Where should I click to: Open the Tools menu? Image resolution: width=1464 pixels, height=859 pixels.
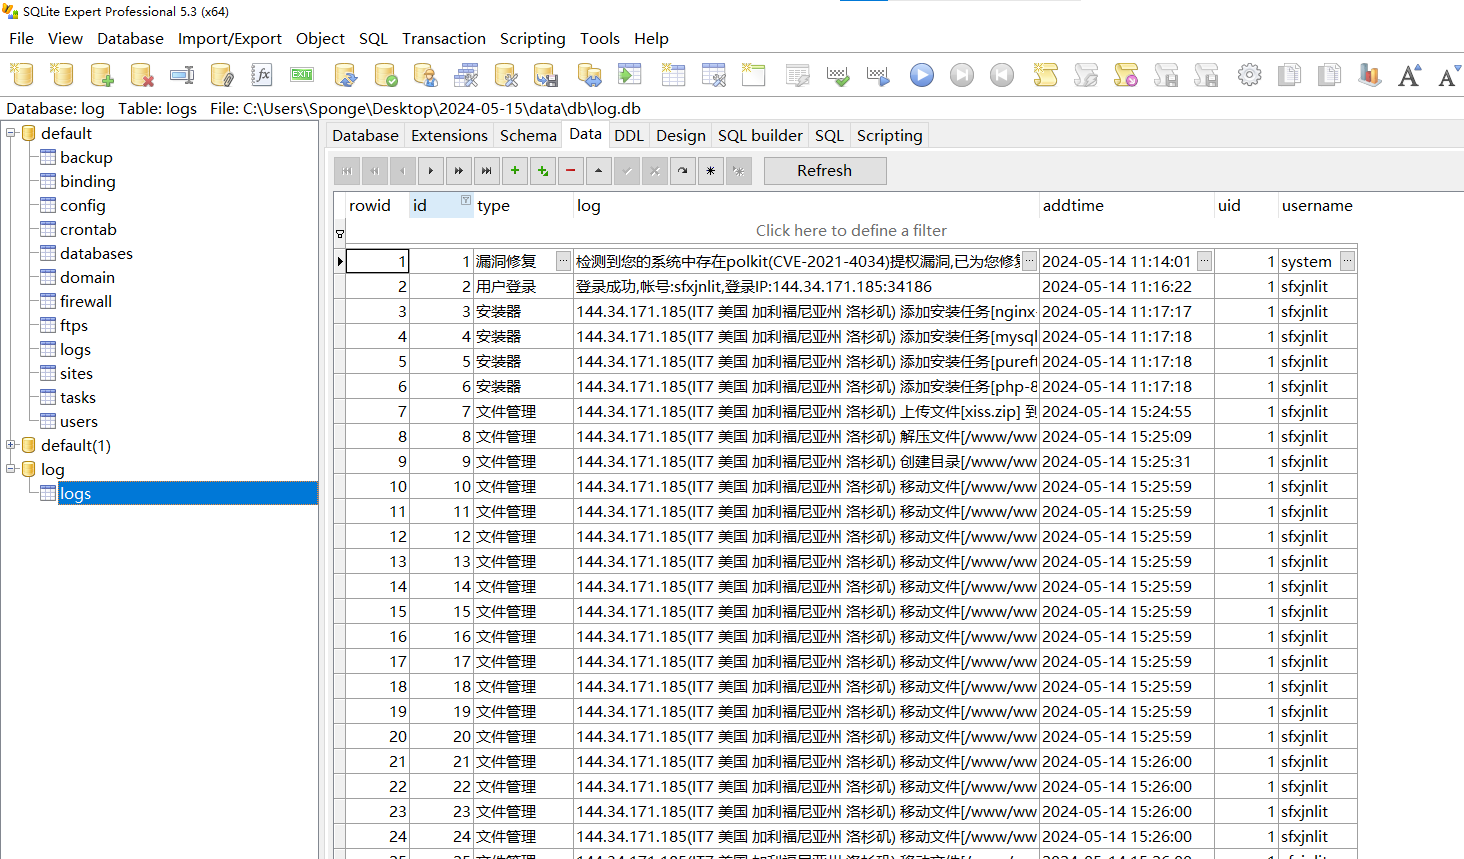600,38
